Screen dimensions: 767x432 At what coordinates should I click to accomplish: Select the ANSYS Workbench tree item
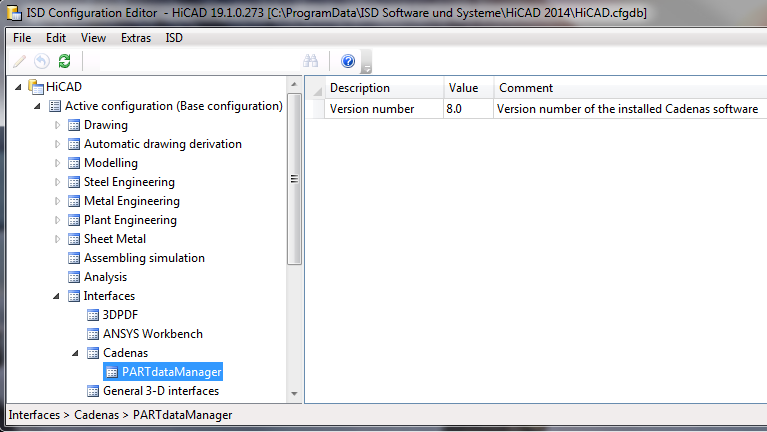click(153, 334)
